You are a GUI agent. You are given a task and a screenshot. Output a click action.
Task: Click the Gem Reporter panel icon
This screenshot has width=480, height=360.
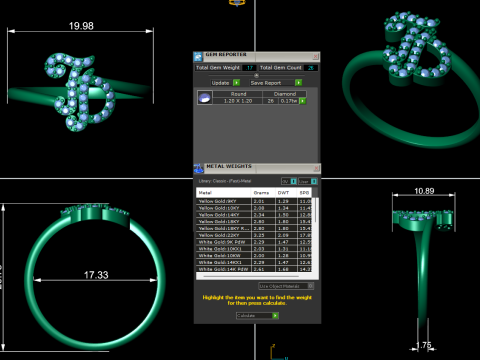(x=198, y=57)
